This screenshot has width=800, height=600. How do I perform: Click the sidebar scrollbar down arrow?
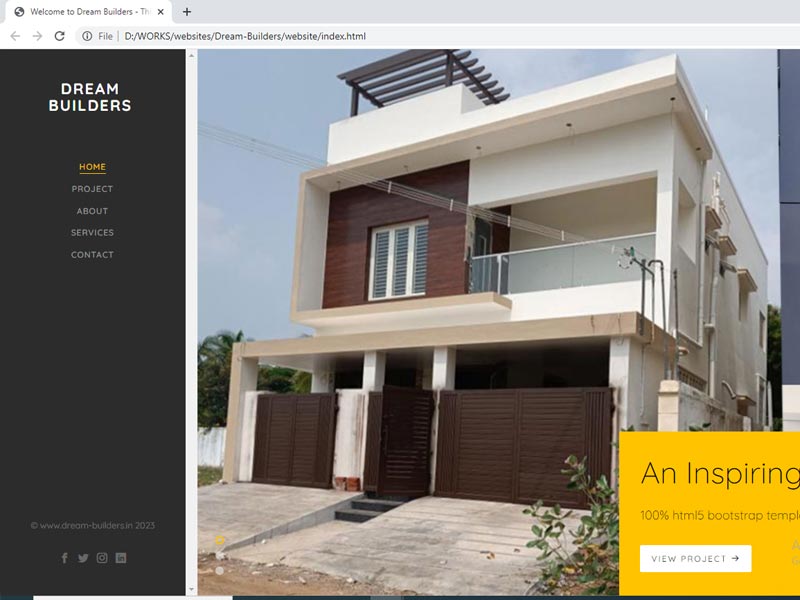(x=191, y=590)
